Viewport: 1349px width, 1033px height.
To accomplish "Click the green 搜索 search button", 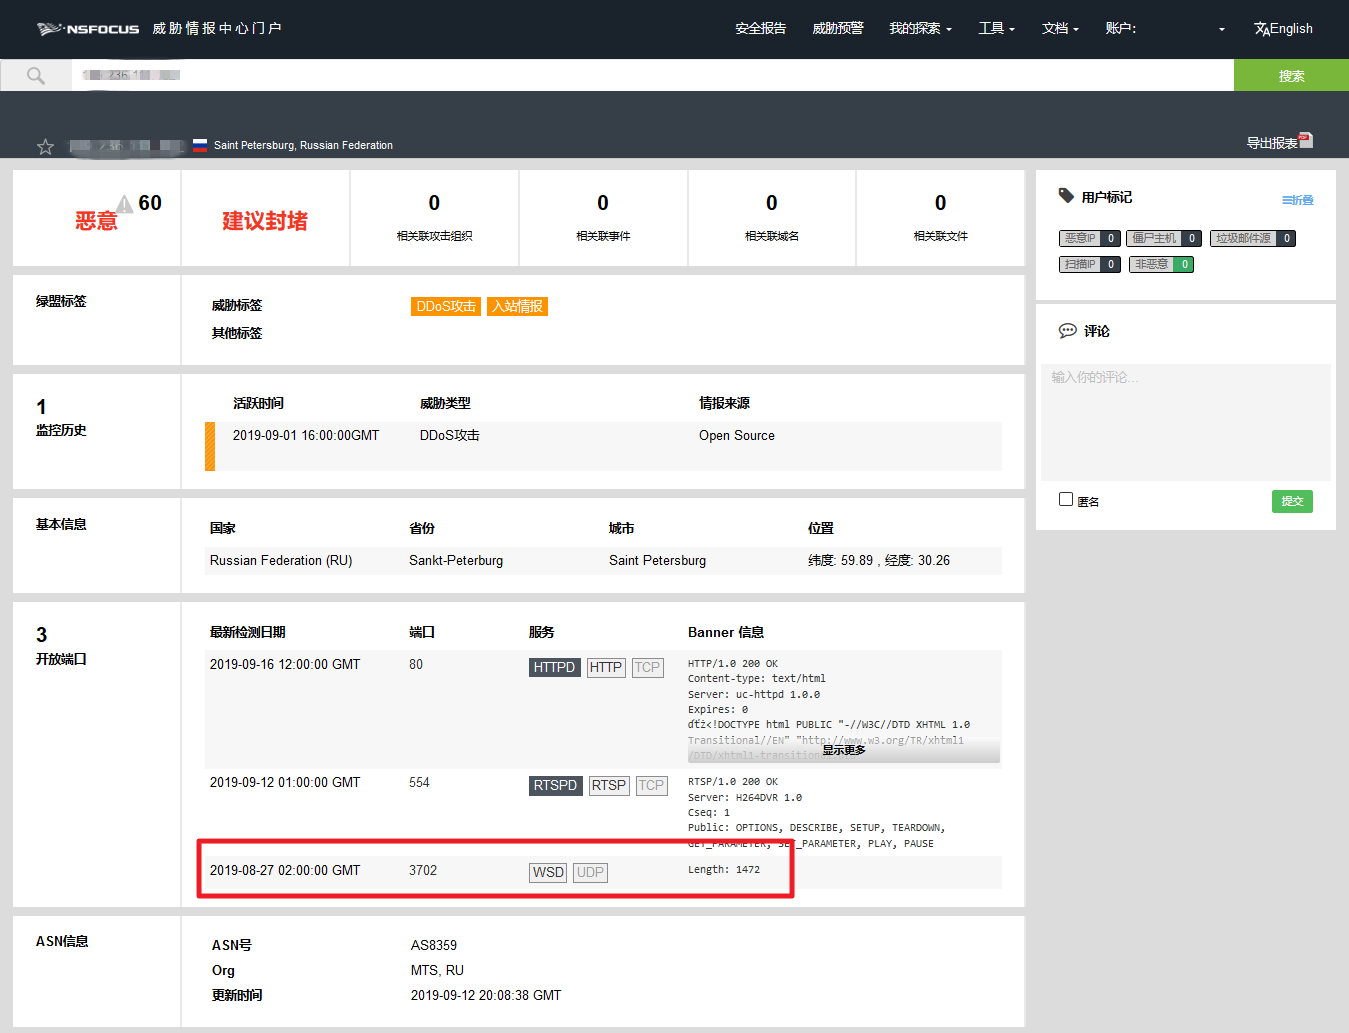I will [x=1290, y=76].
